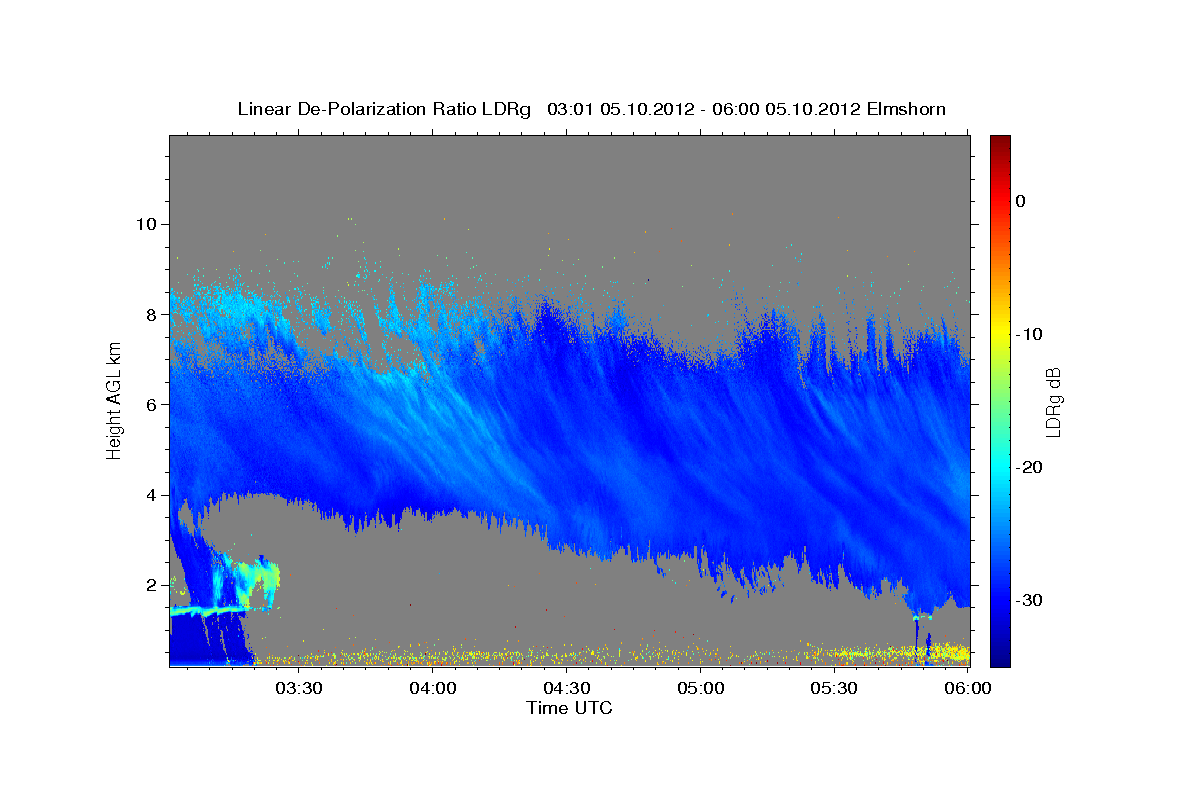
Task: Click the 'Height AGL km' axis label
Action: [114, 400]
